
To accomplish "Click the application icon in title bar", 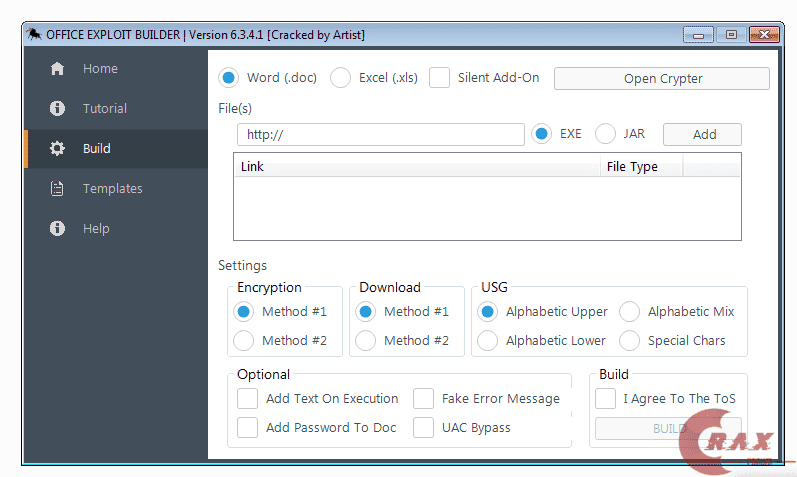I will [x=34, y=35].
